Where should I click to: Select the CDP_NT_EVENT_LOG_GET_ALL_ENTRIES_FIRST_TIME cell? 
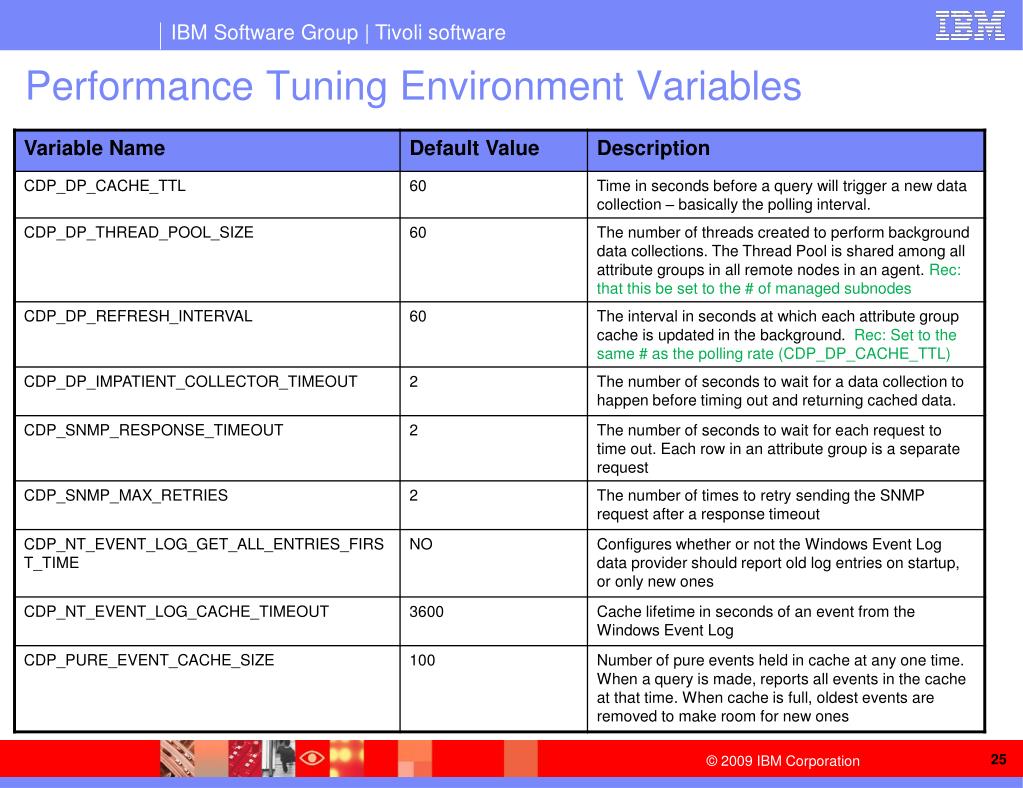(x=207, y=563)
